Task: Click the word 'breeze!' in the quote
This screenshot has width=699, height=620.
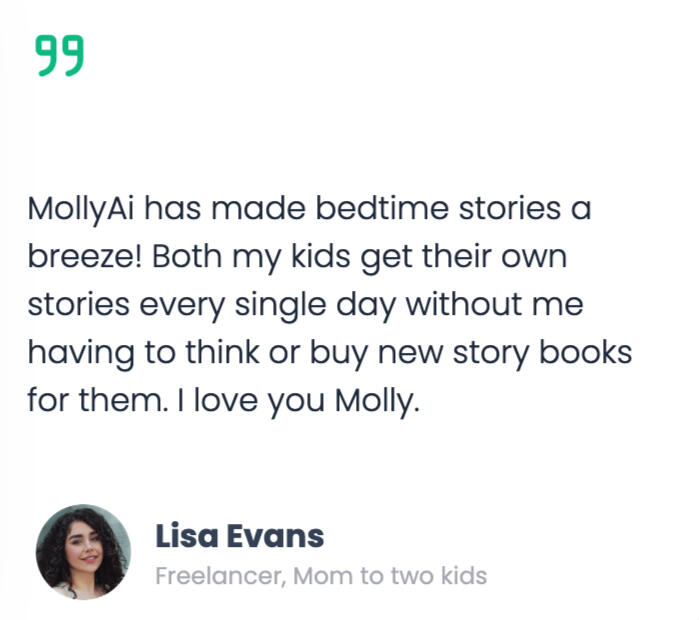Action: (x=85, y=257)
